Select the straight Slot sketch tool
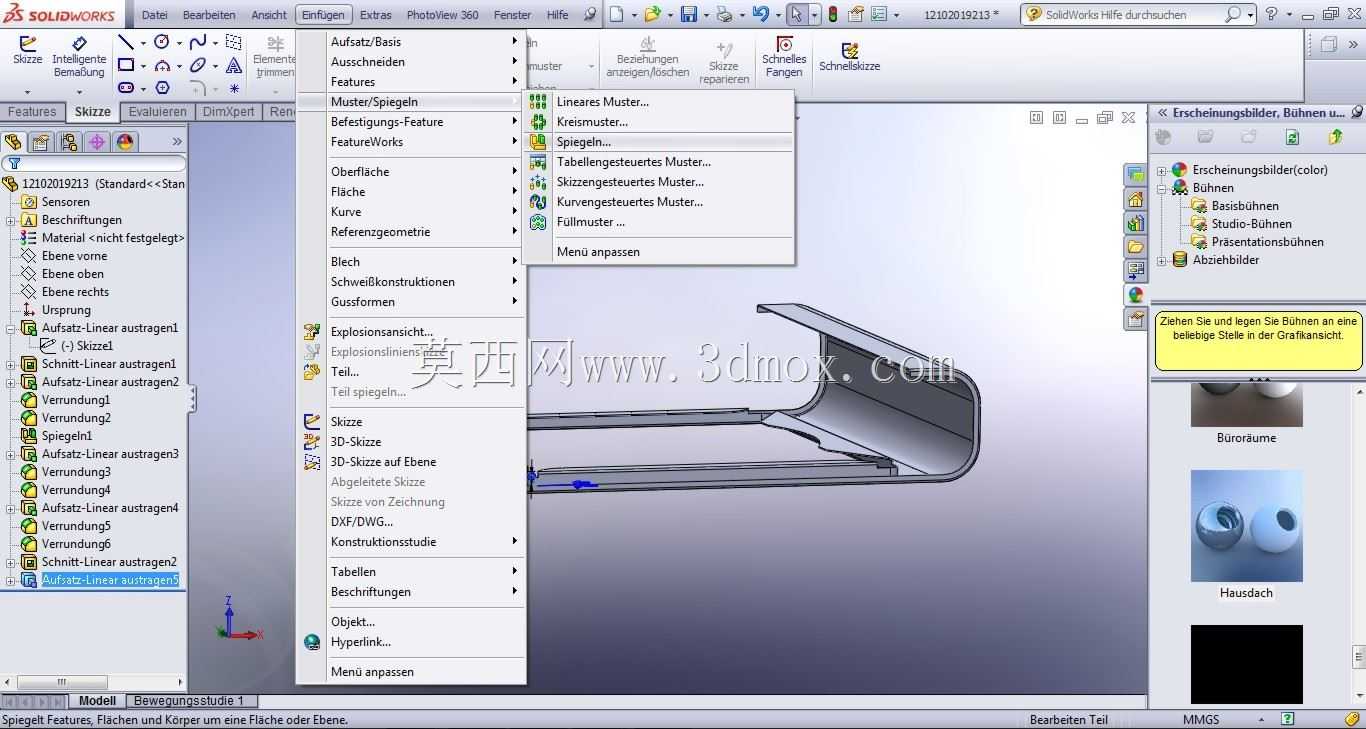Image resolution: width=1366 pixels, height=729 pixels. click(x=126, y=88)
